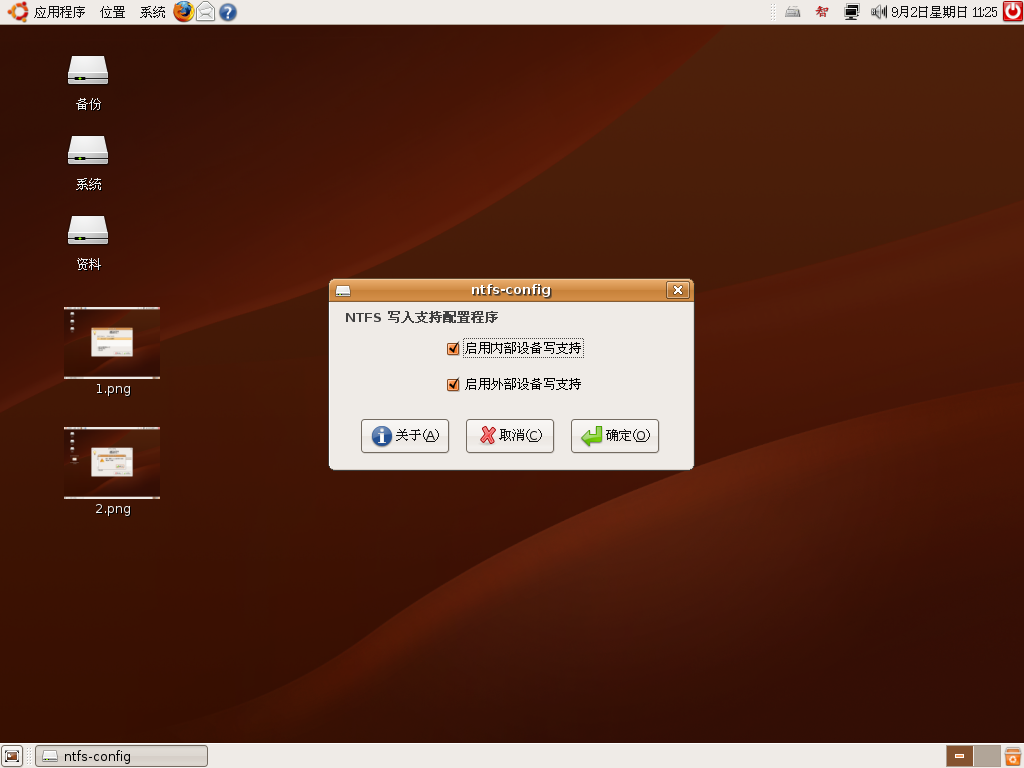Screen dimensions: 1024x768
Task: Launch the Evolution mail icon in the panel
Action: [x=206, y=12]
